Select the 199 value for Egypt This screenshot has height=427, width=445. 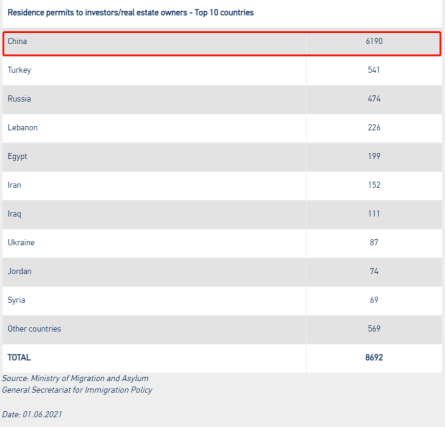[374, 156]
